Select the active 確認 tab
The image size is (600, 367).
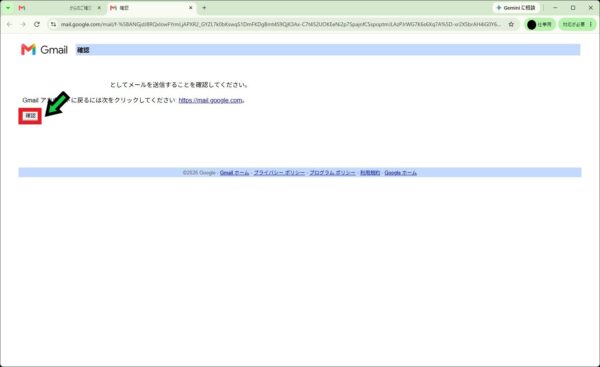[152, 8]
